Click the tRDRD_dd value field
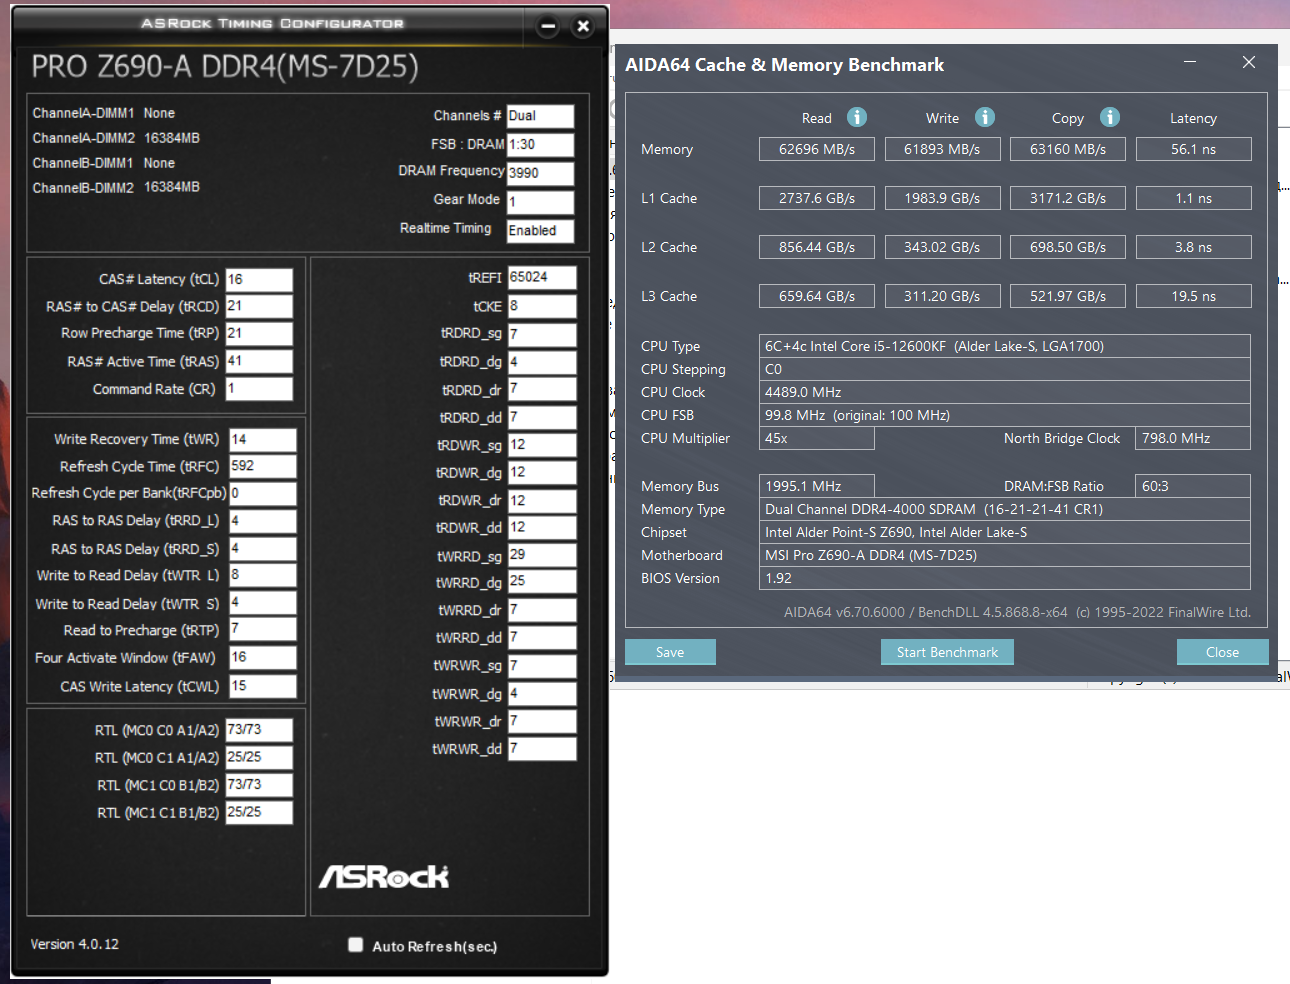Screen dimensions: 1290x984 [x=542, y=417]
